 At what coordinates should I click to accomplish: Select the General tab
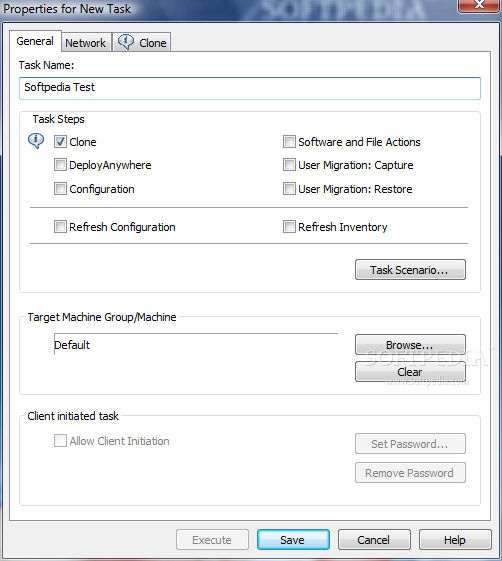pyautogui.click(x=35, y=41)
